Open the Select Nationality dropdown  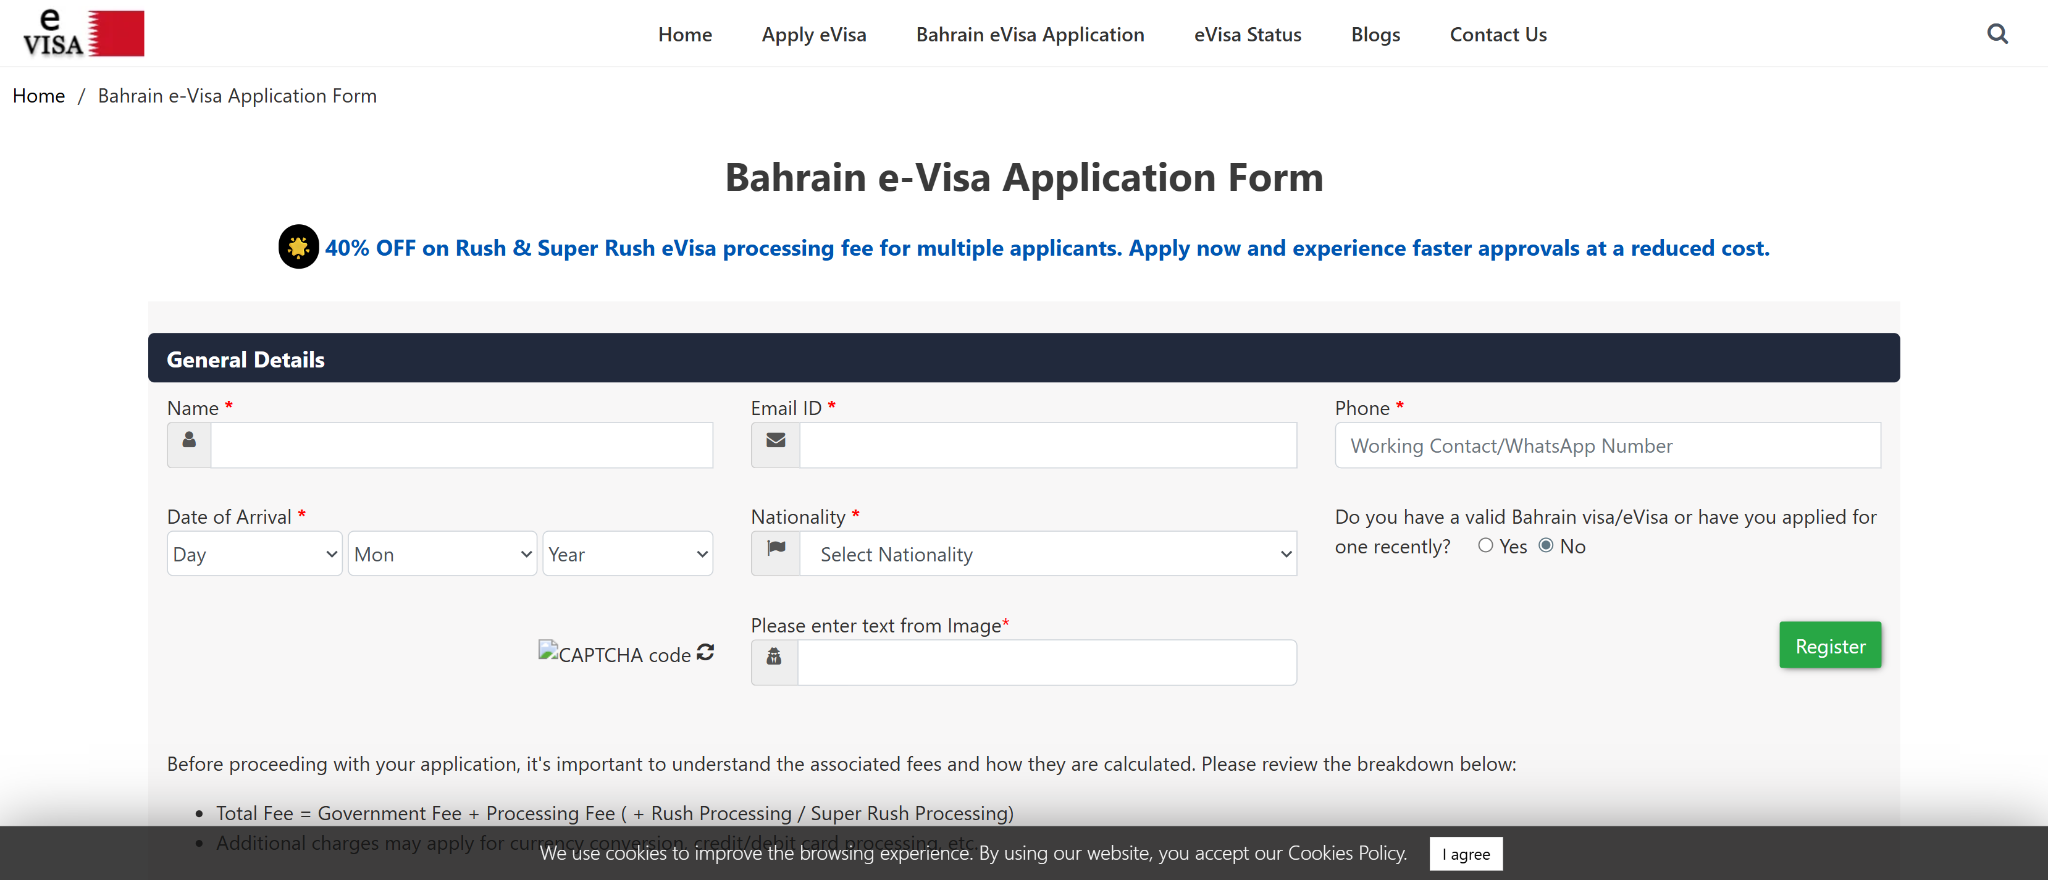click(x=1048, y=554)
